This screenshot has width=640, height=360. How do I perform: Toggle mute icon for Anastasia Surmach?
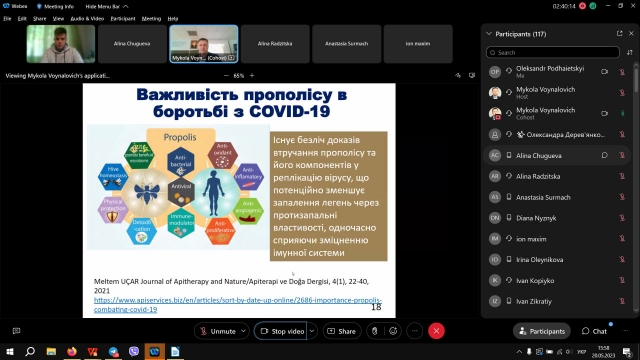(622, 197)
